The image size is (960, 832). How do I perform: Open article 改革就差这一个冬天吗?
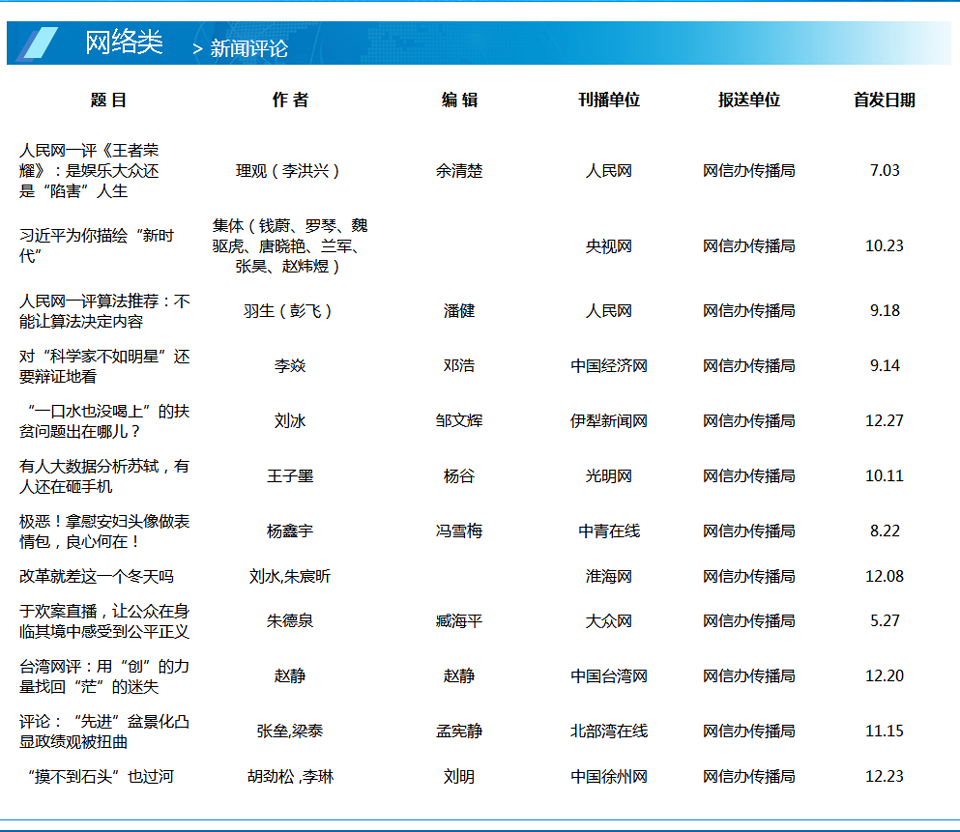(x=97, y=576)
